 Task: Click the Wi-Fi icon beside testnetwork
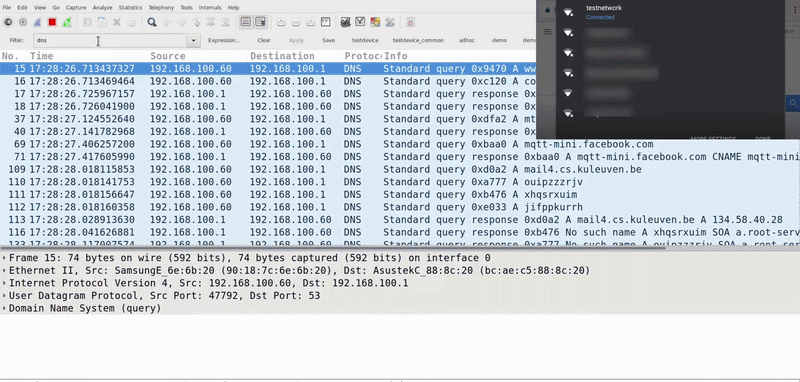click(568, 12)
